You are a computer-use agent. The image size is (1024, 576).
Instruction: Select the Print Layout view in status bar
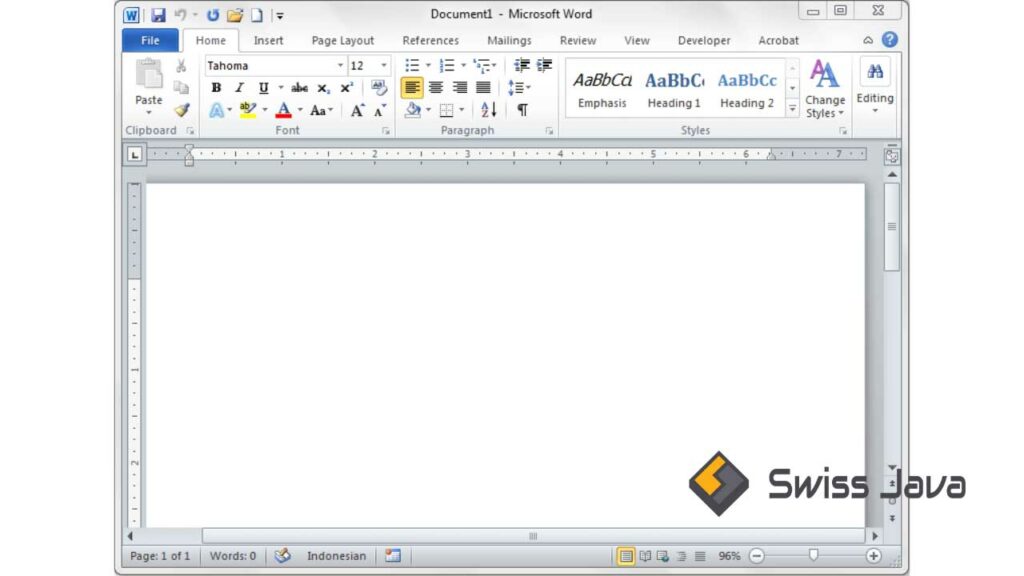(625, 555)
